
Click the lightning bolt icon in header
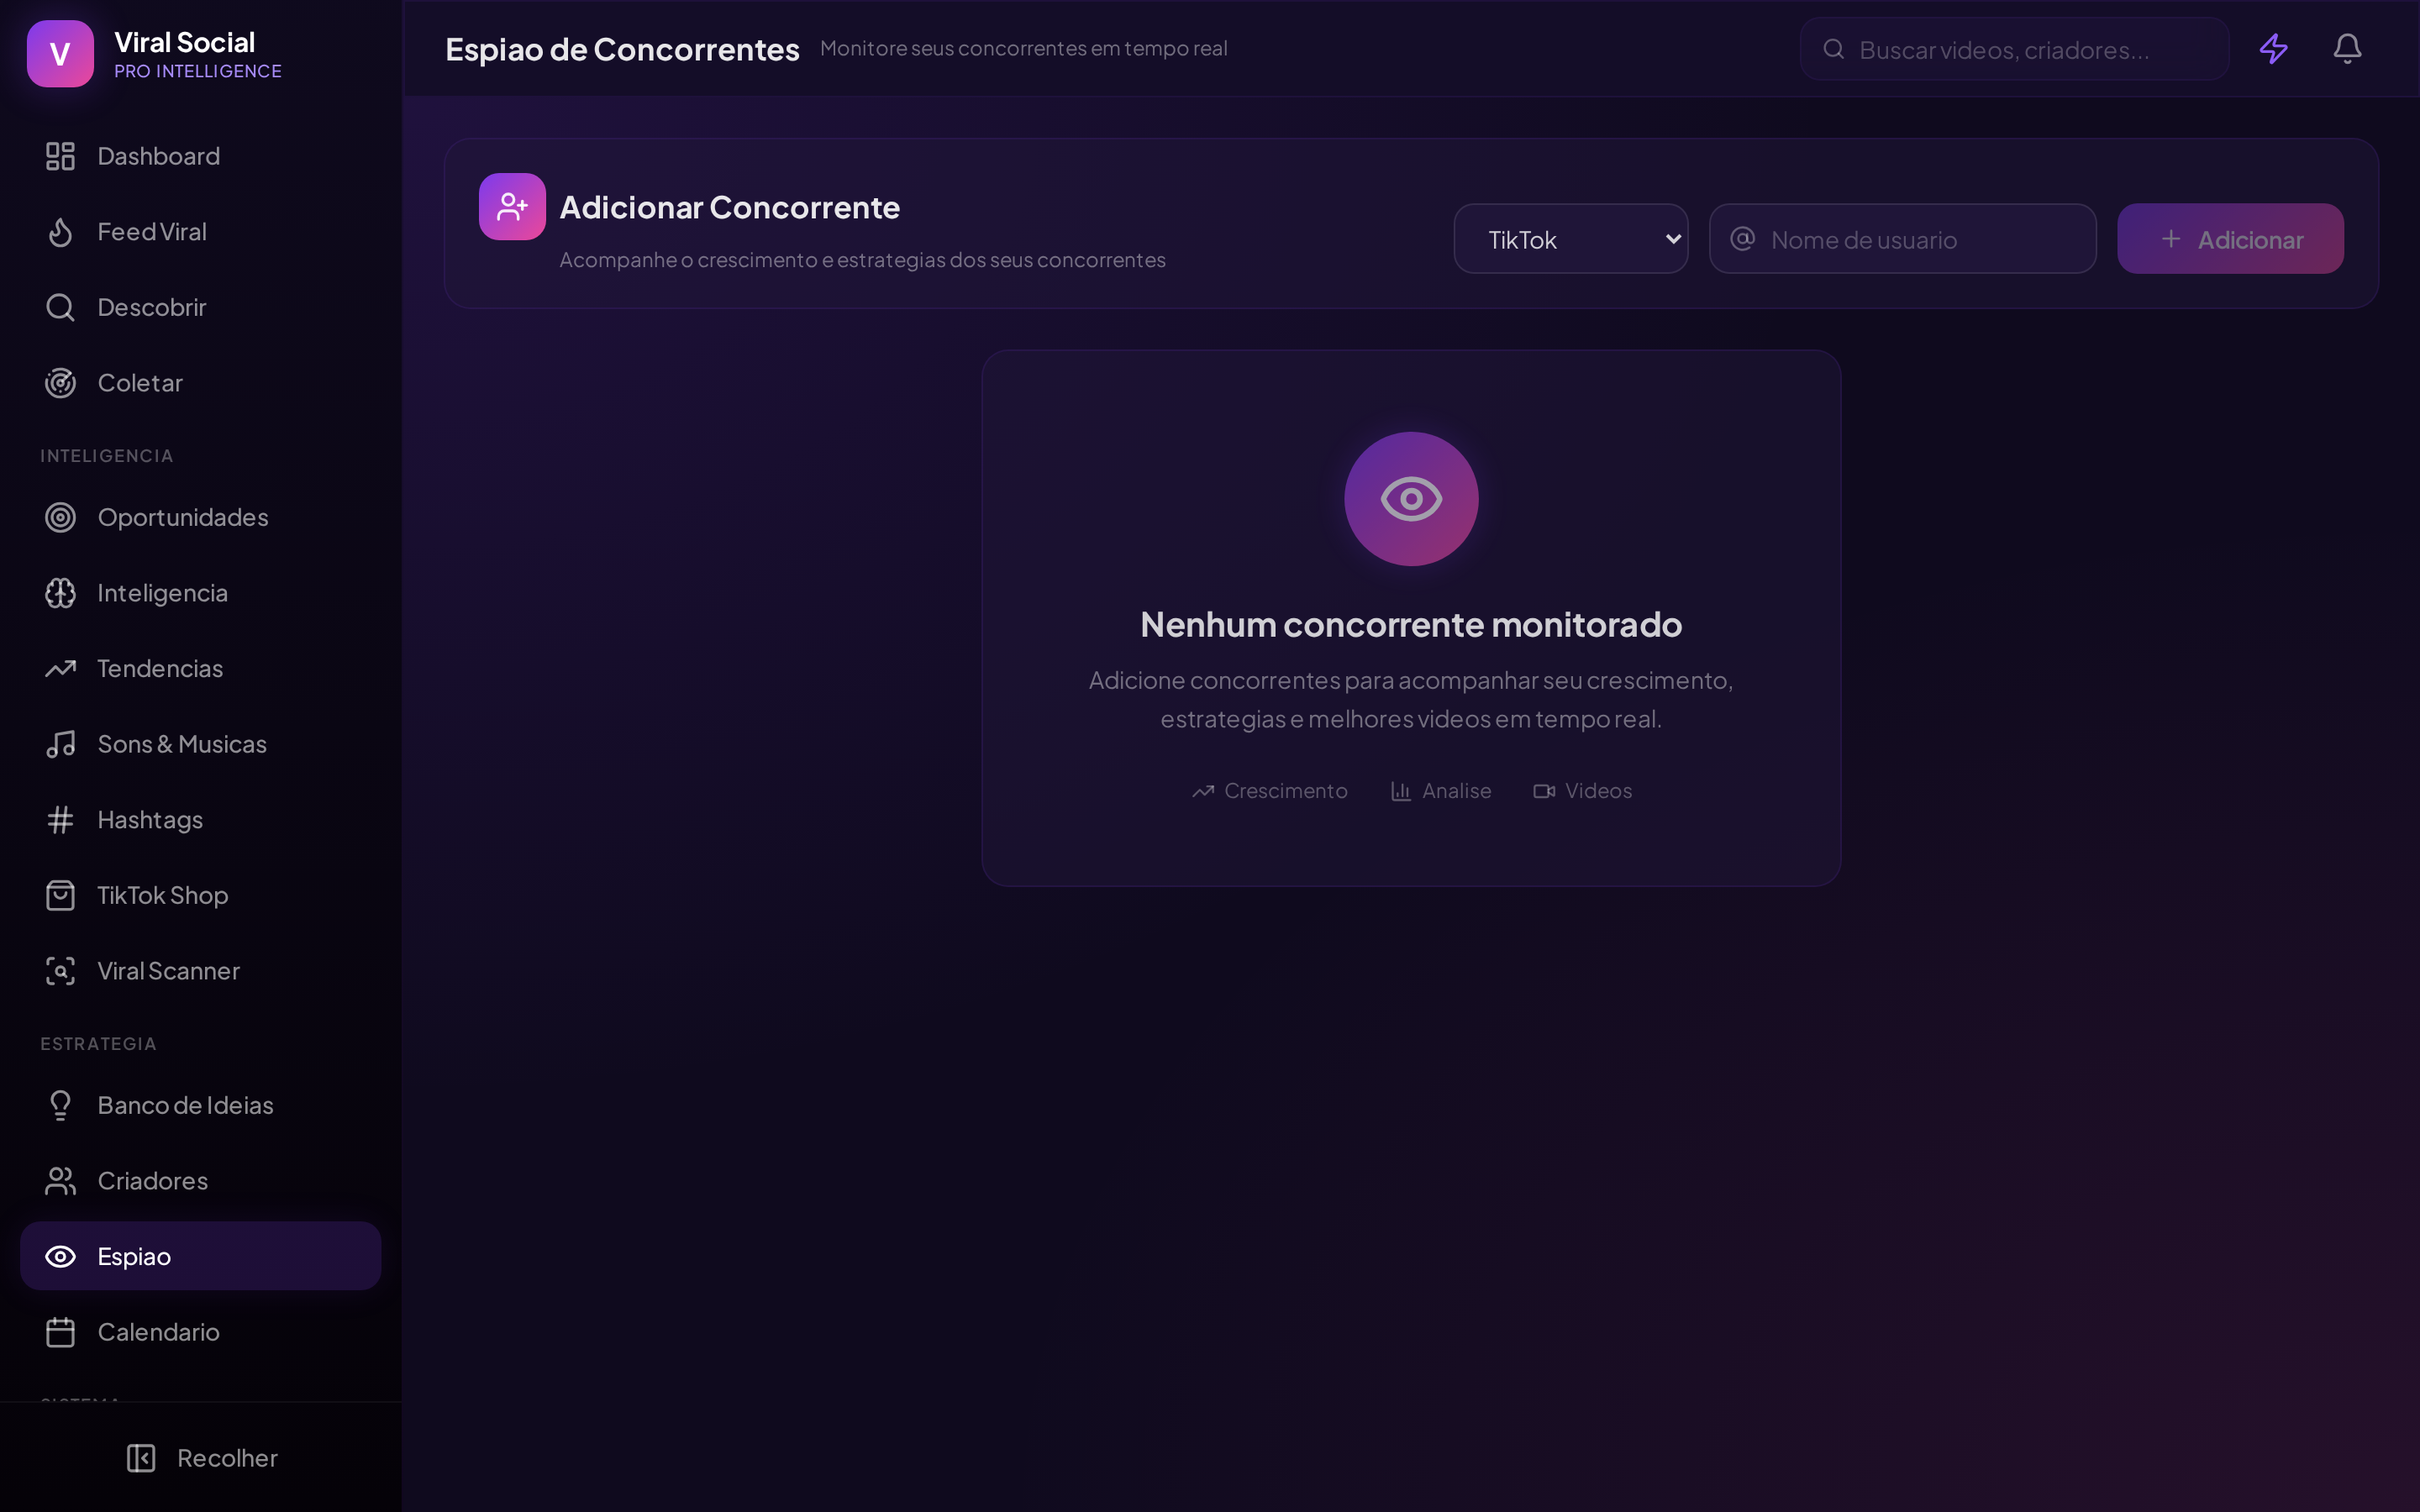point(2274,48)
